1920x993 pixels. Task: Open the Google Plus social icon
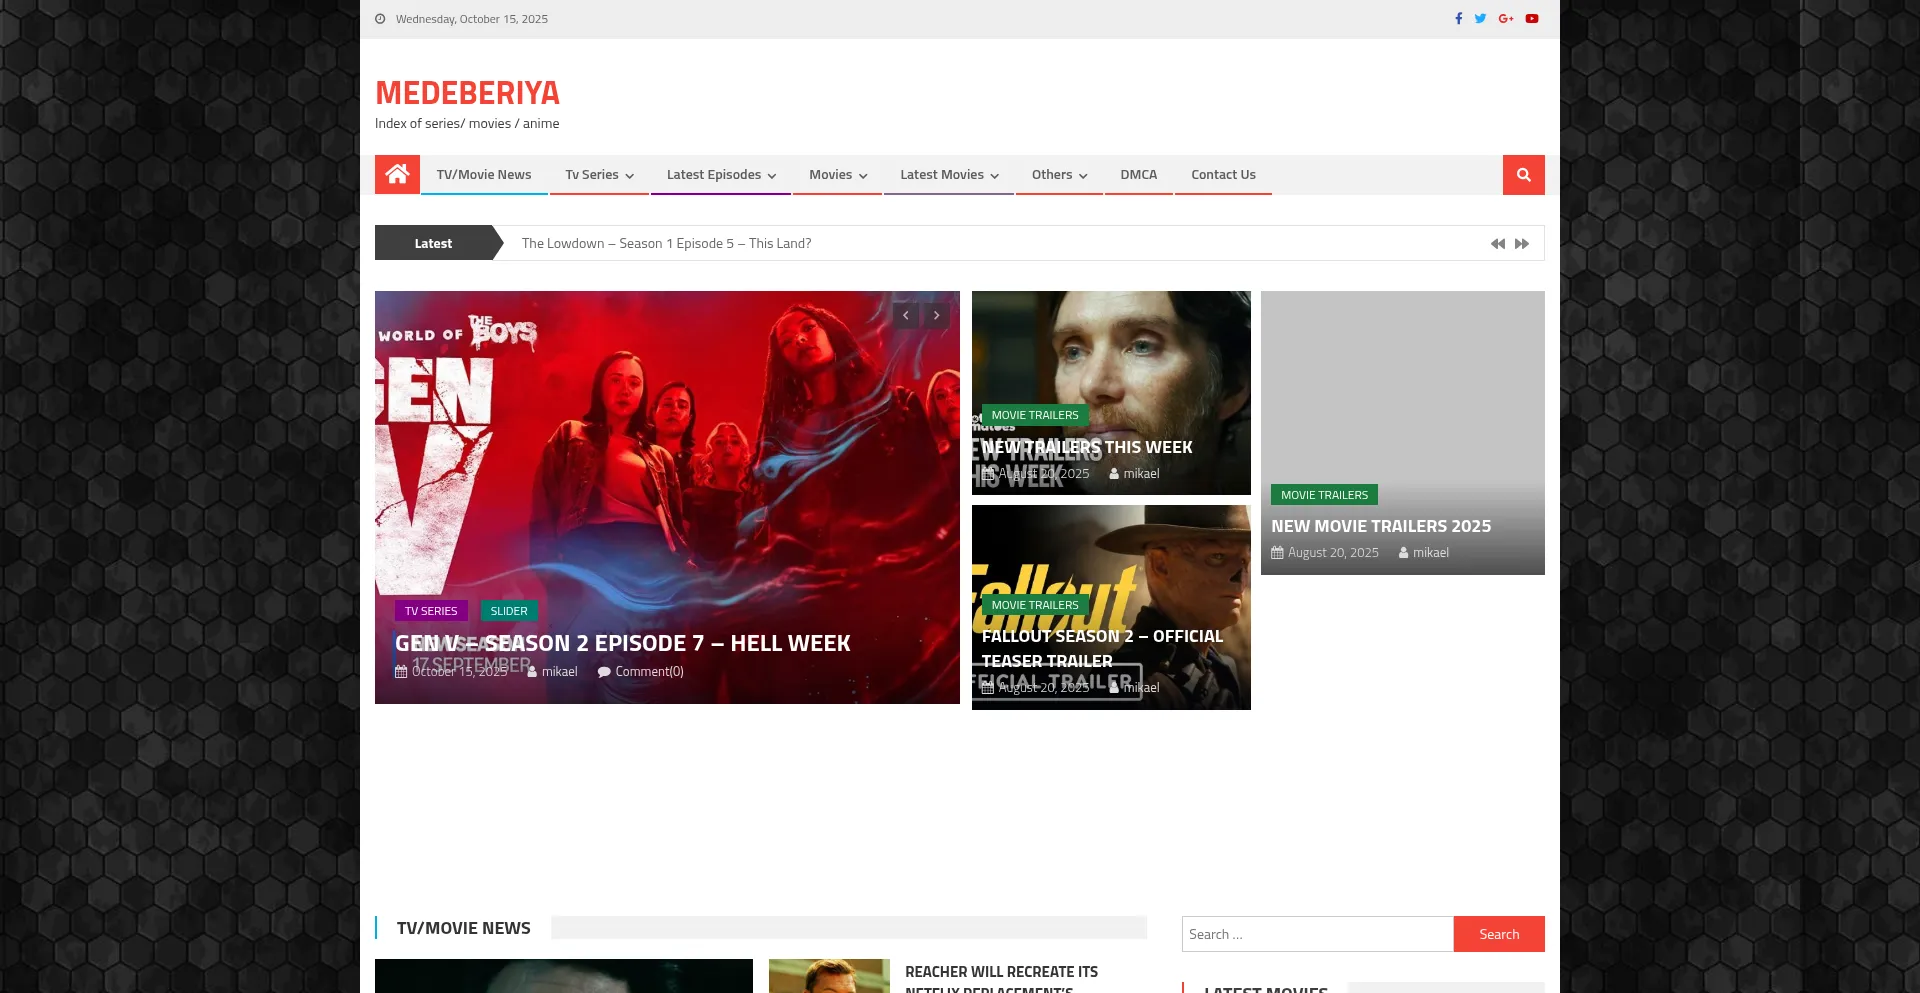coord(1506,19)
